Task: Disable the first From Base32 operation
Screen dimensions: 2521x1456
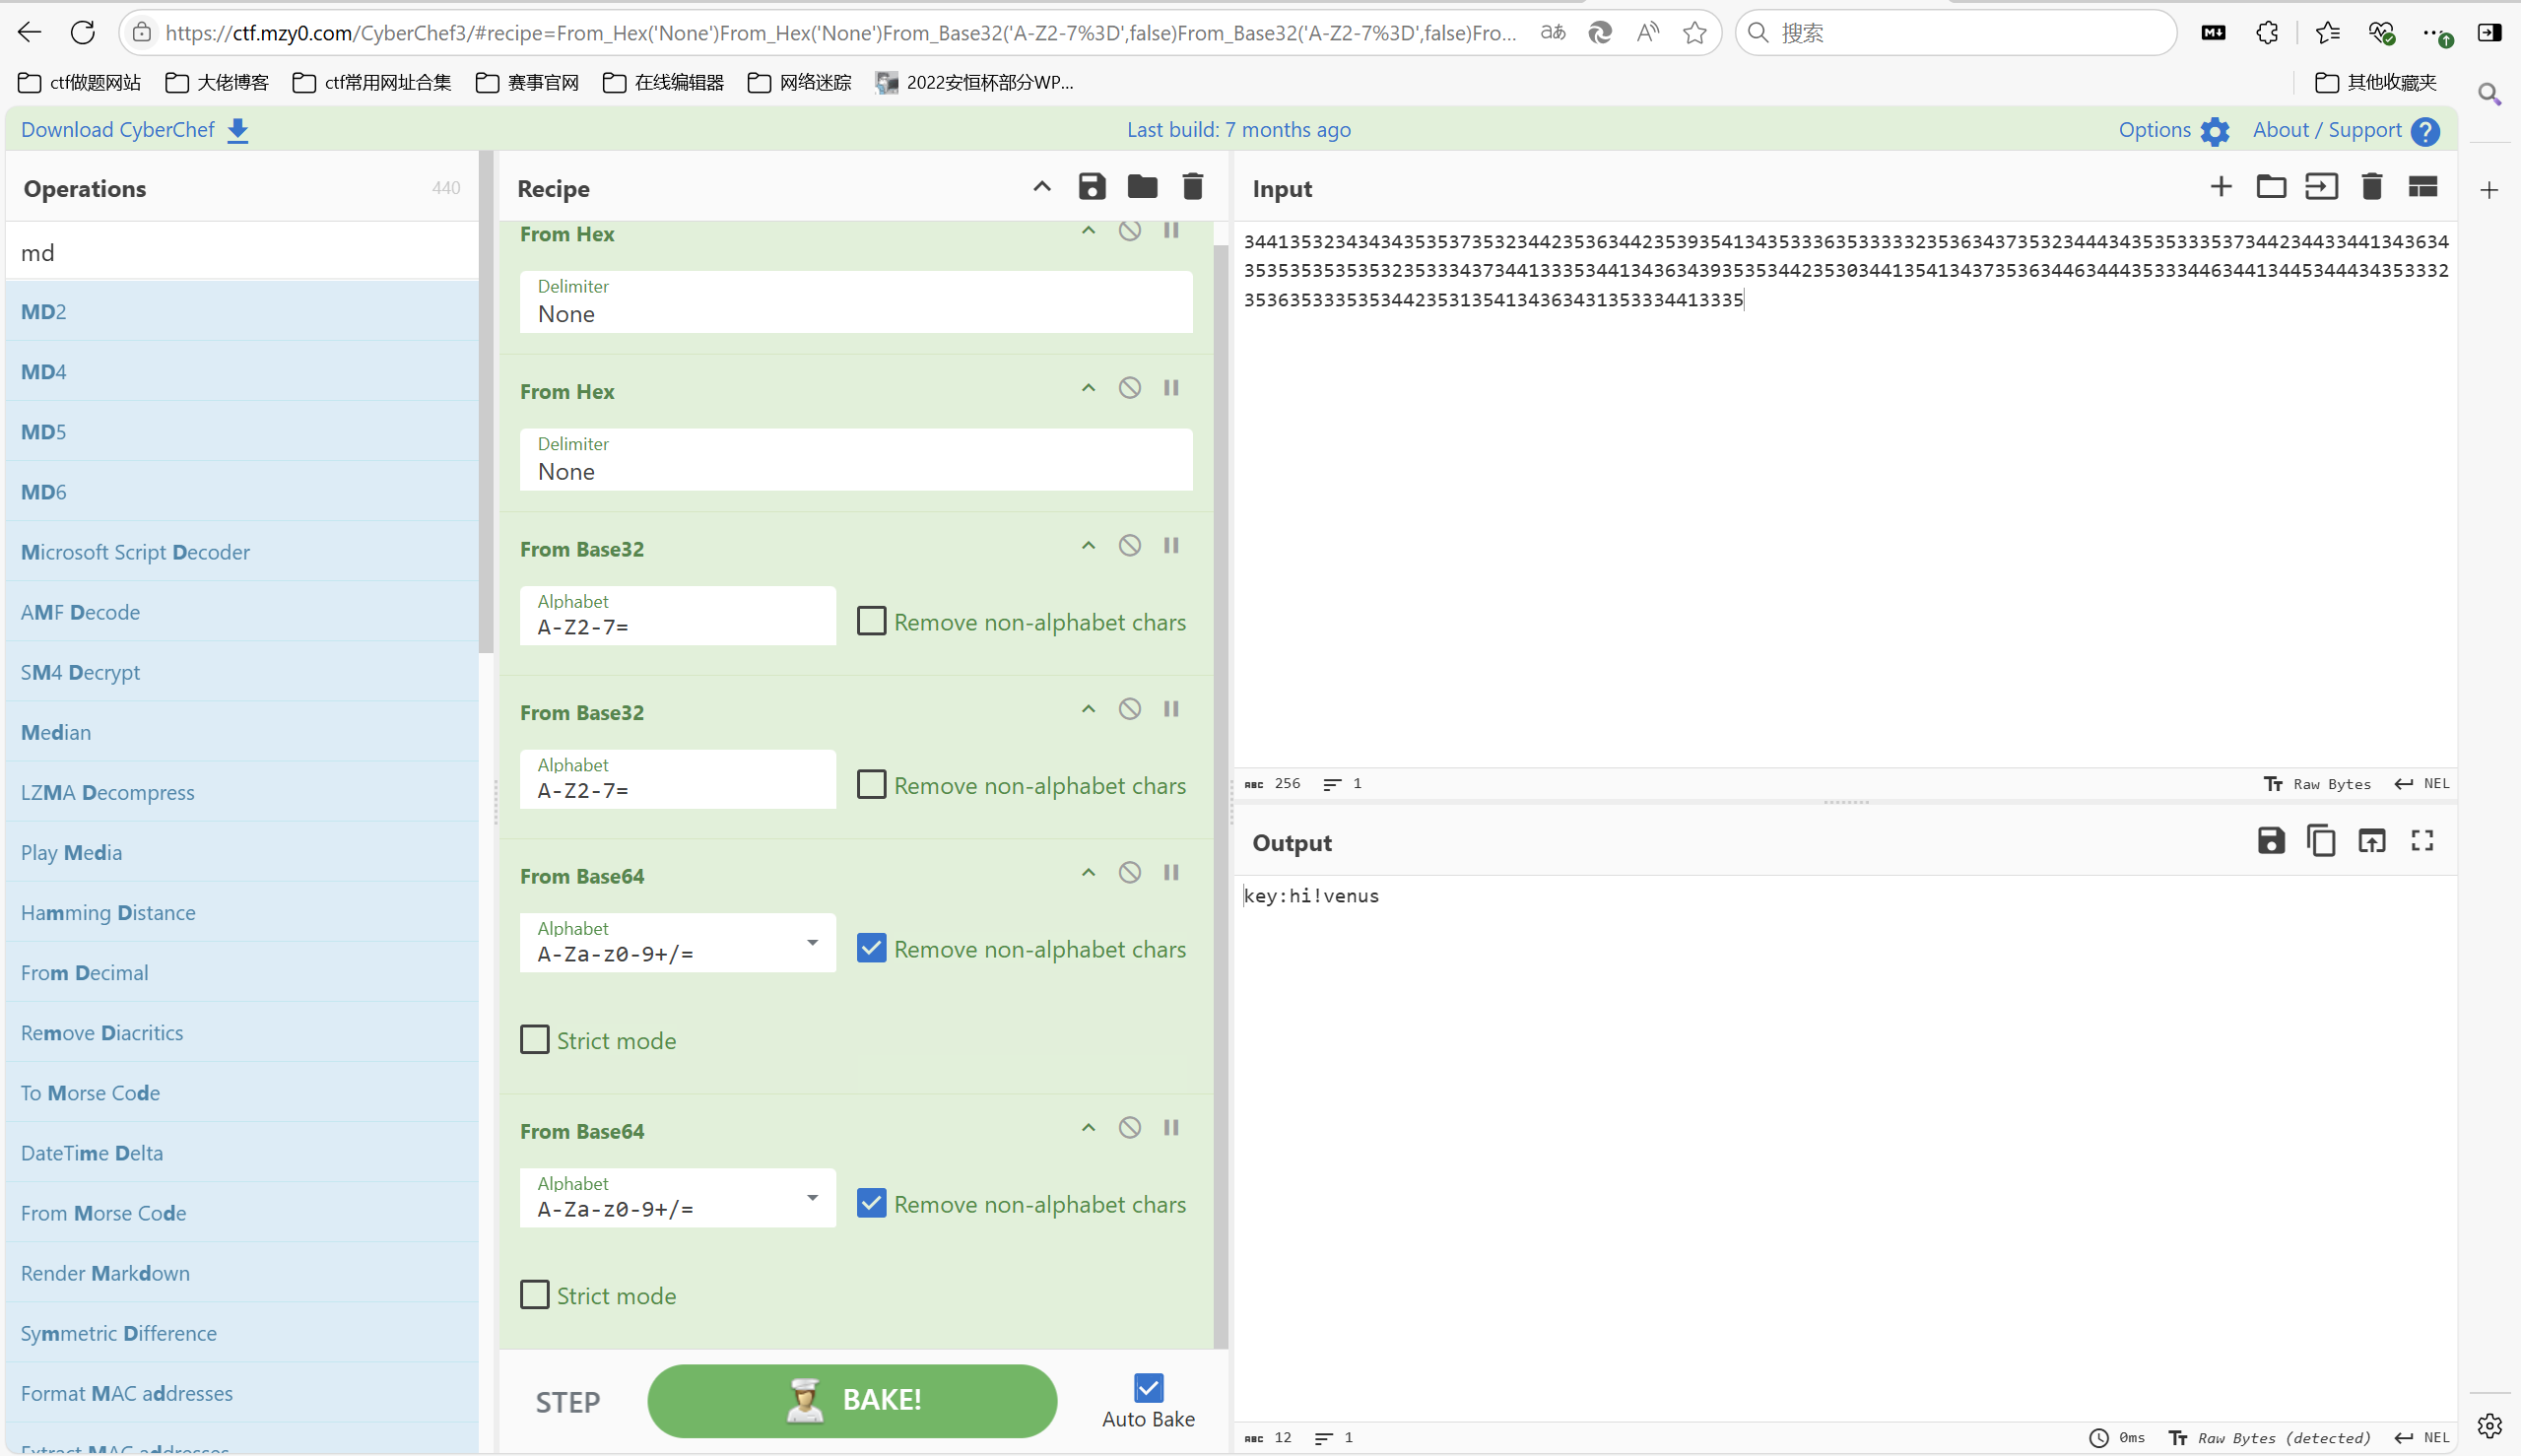Action: 1129,545
